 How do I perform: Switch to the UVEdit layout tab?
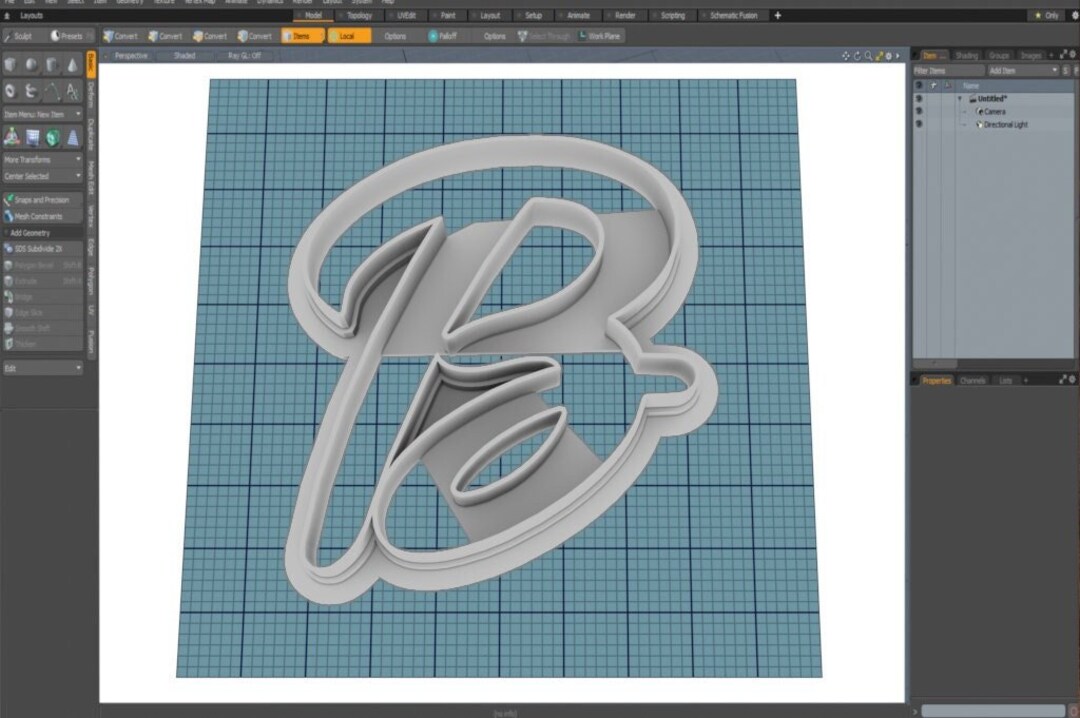coord(406,15)
